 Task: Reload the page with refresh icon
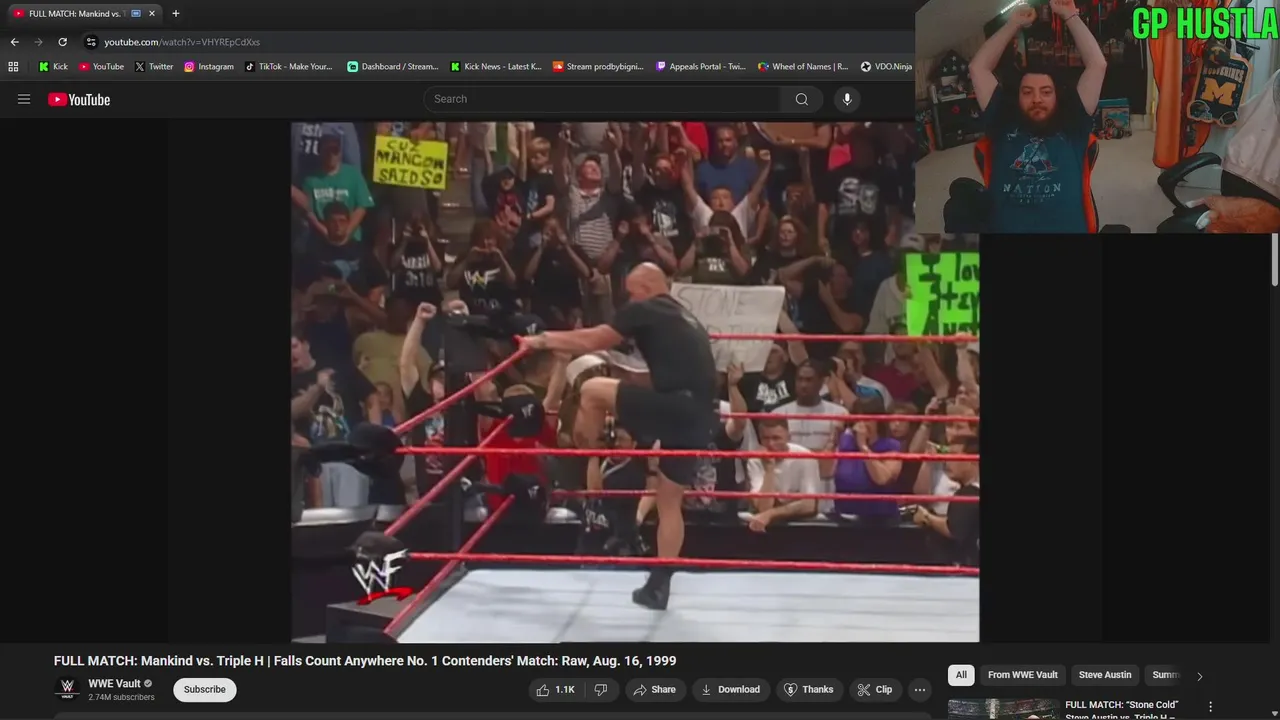click(x=62, y=42)
